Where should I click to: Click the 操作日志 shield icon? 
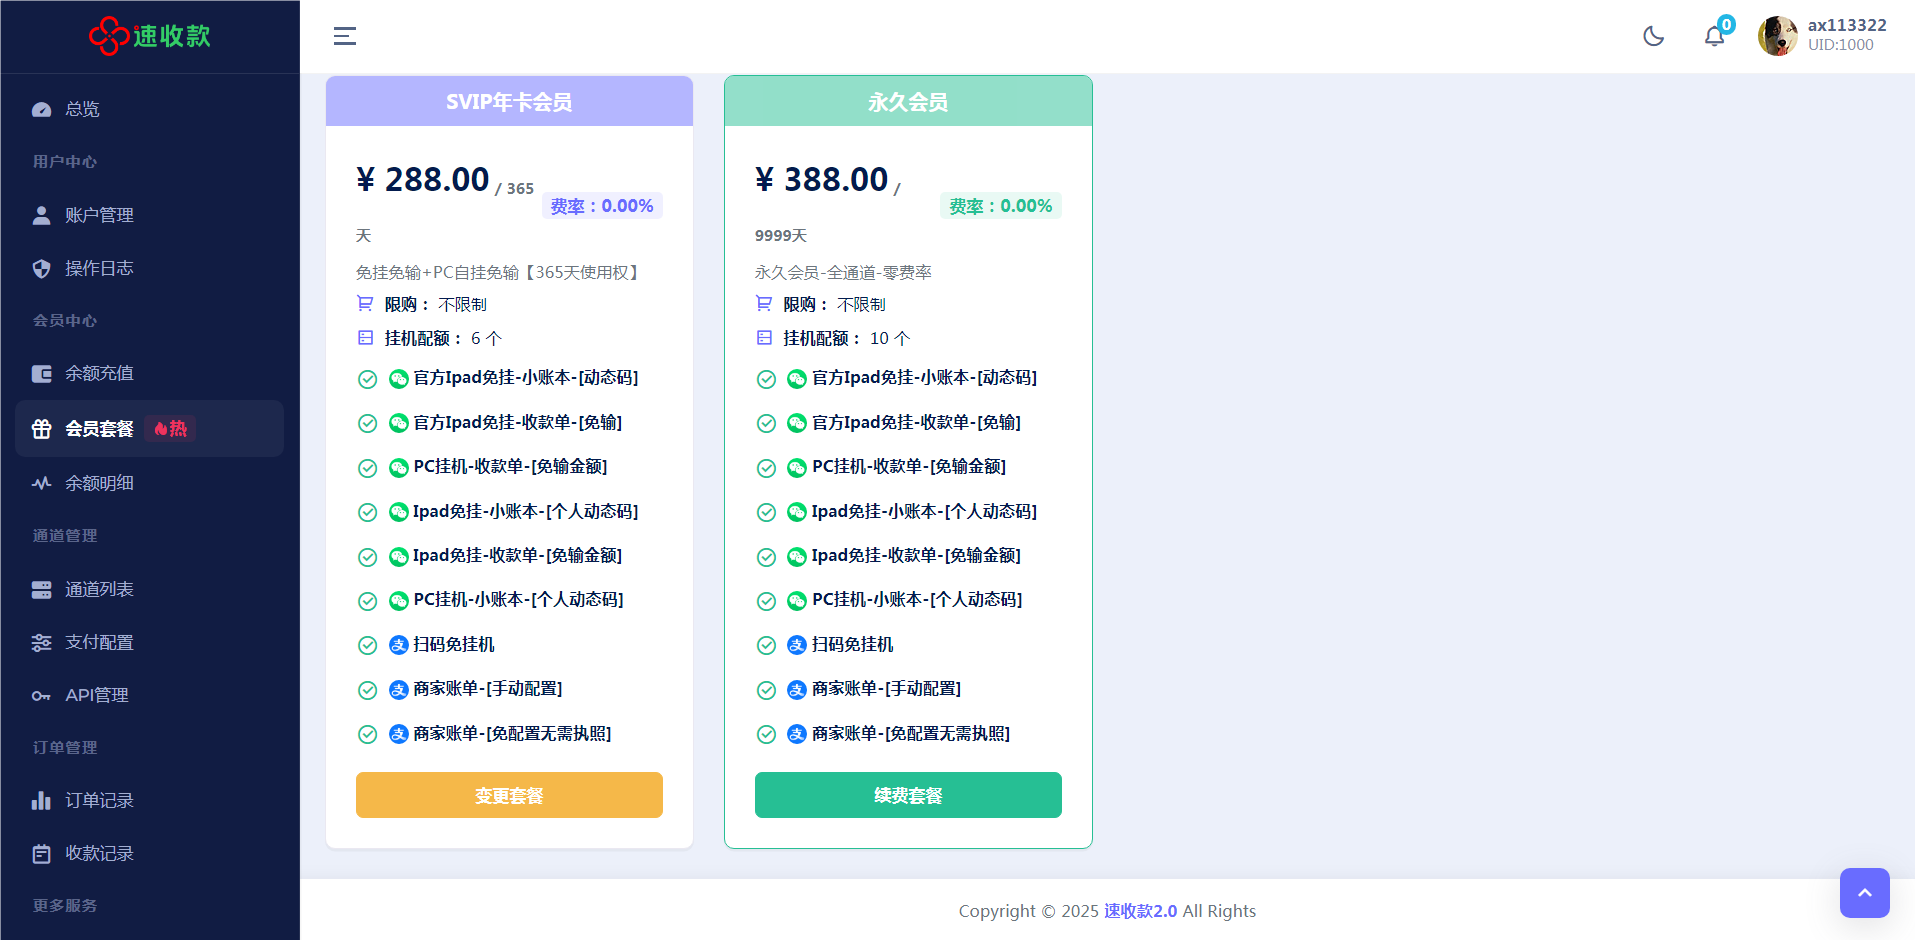click(41, 268)
